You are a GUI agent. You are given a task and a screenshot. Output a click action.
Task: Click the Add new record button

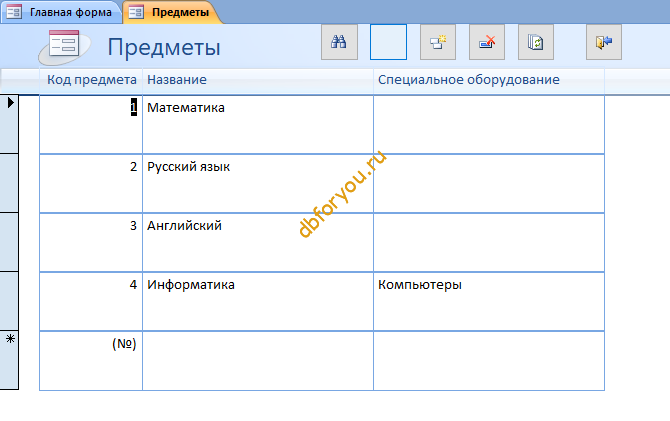[438, 42]
